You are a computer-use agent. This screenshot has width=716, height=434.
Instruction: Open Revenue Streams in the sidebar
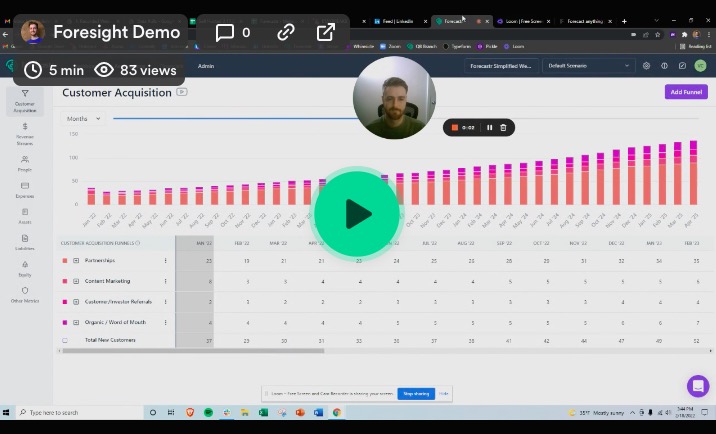point(25,134)
